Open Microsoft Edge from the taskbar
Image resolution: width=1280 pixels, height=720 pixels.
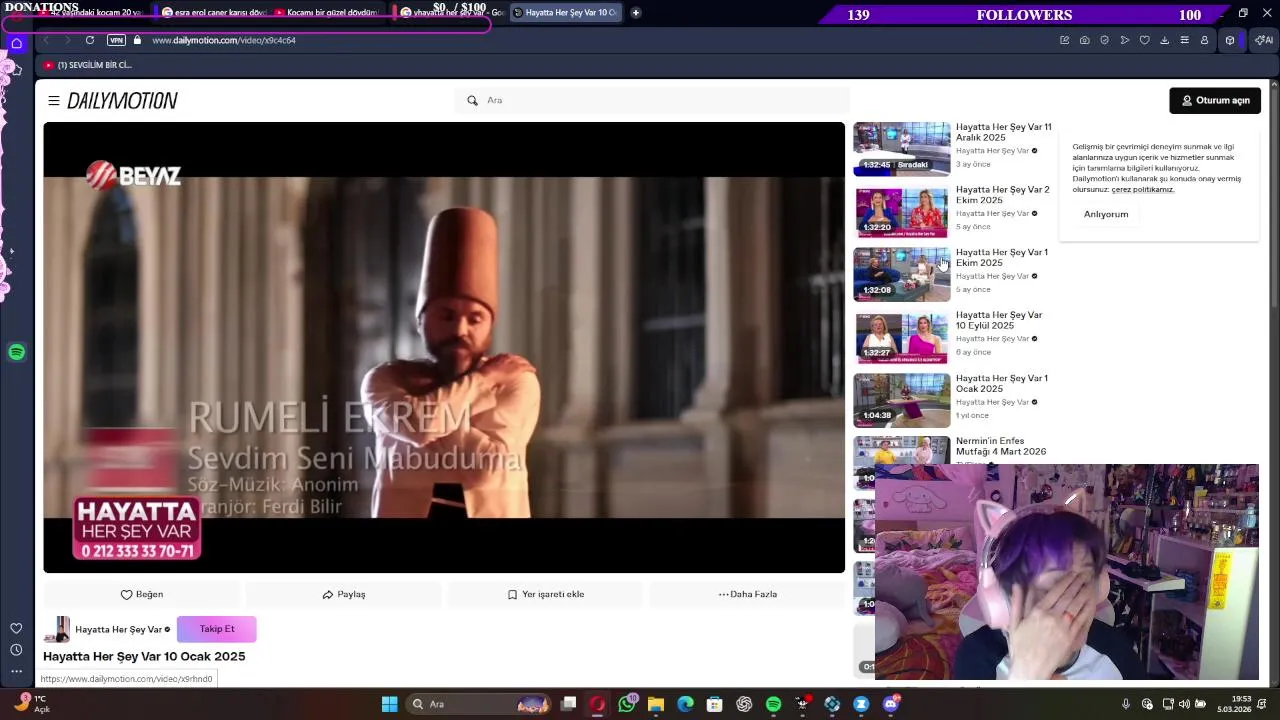point(685,704)
